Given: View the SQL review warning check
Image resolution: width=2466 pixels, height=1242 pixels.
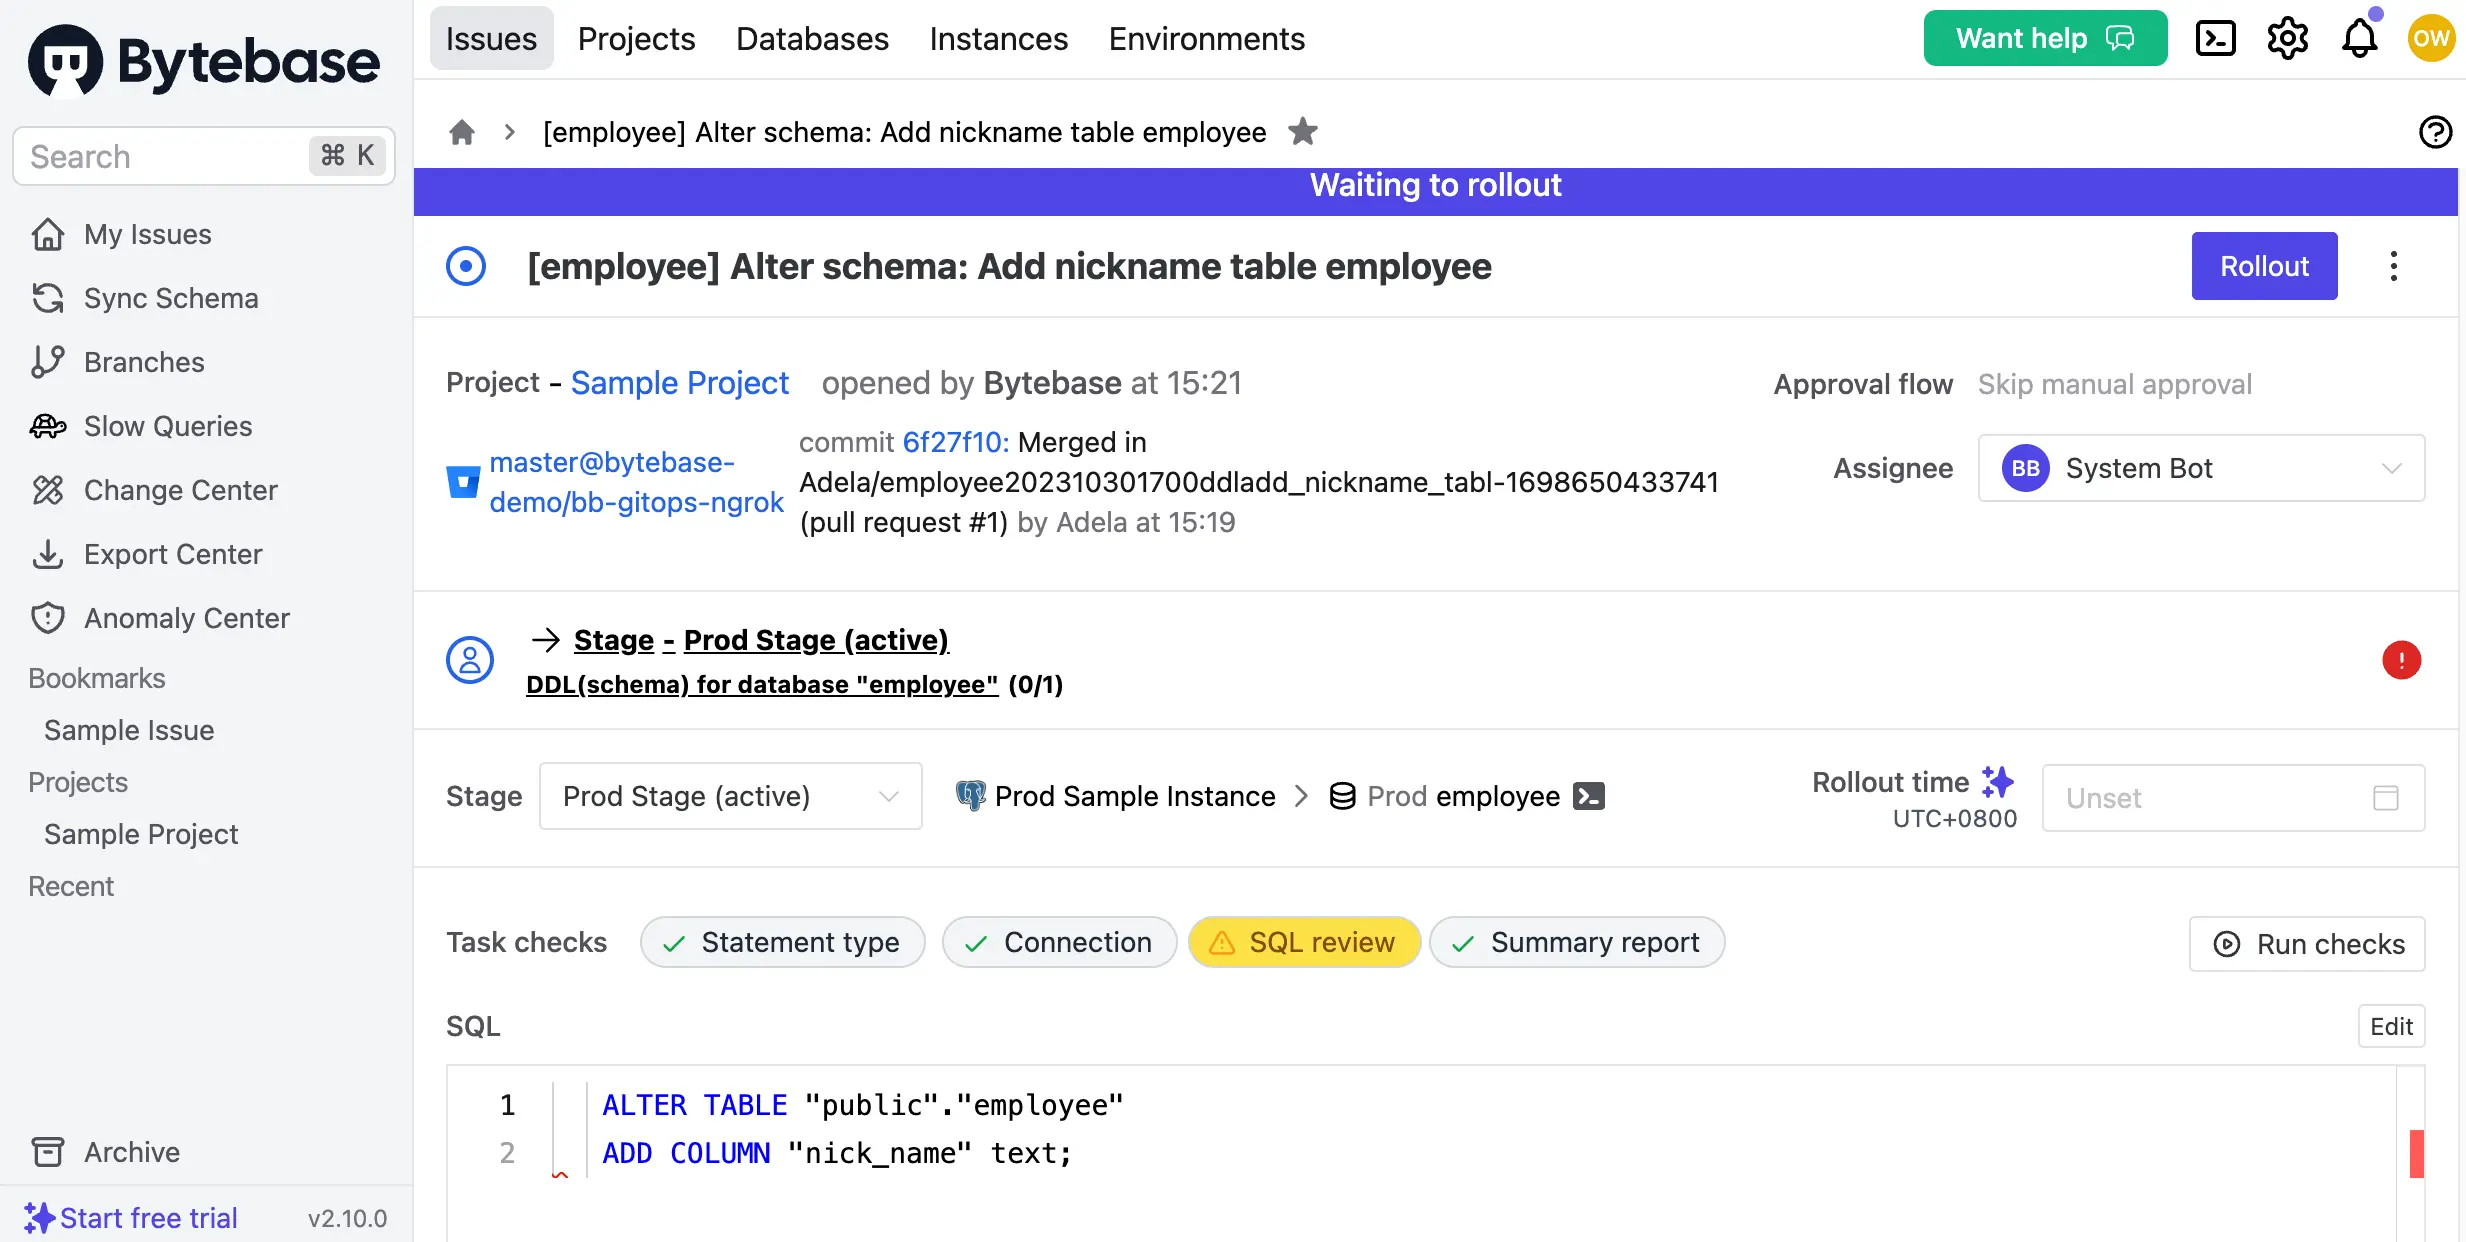Looking at the screenshot, I should [x=1304, y=942].
